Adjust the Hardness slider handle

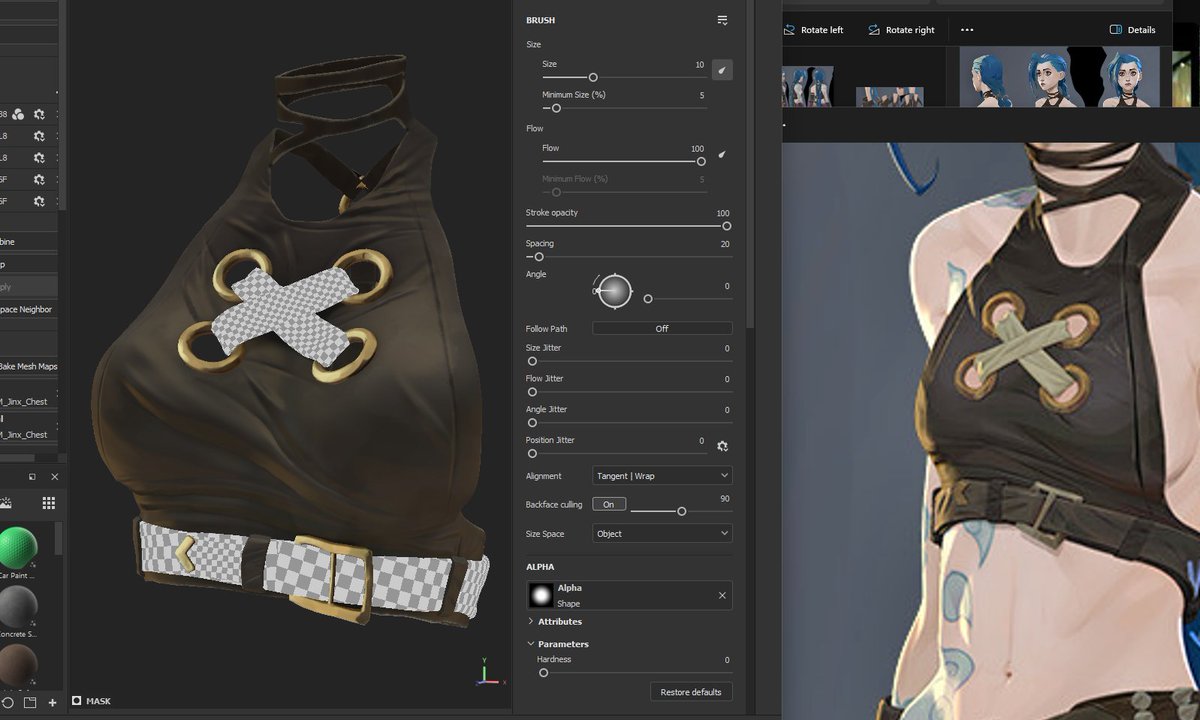coord(544,673)
